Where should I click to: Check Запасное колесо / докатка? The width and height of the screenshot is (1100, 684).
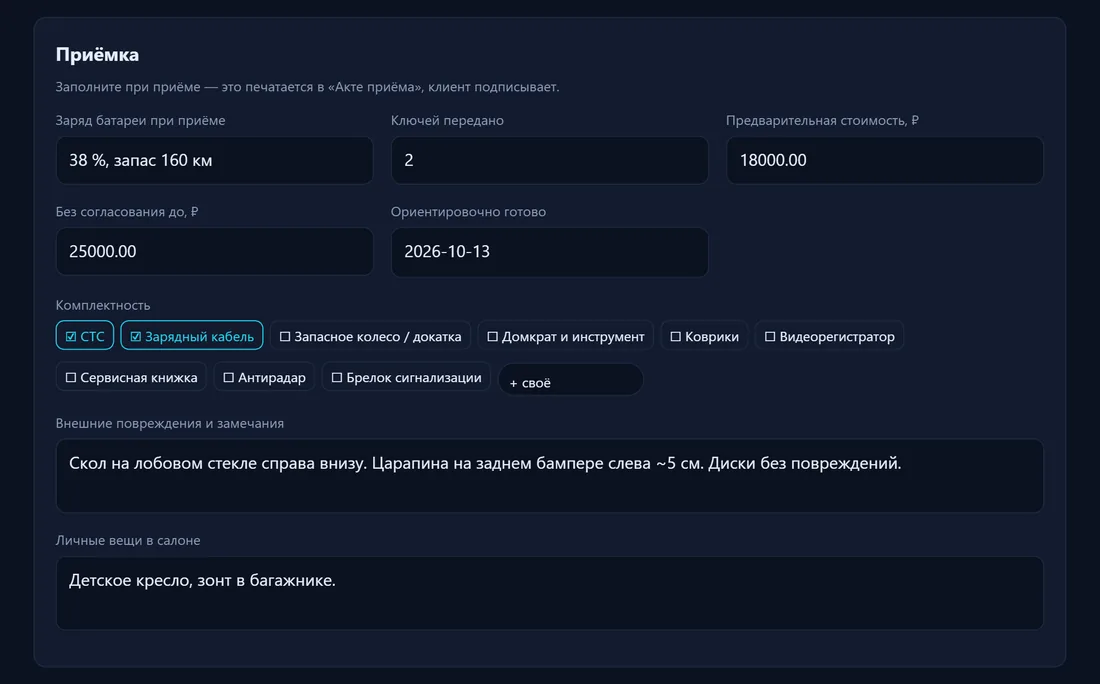click(370, 336)
